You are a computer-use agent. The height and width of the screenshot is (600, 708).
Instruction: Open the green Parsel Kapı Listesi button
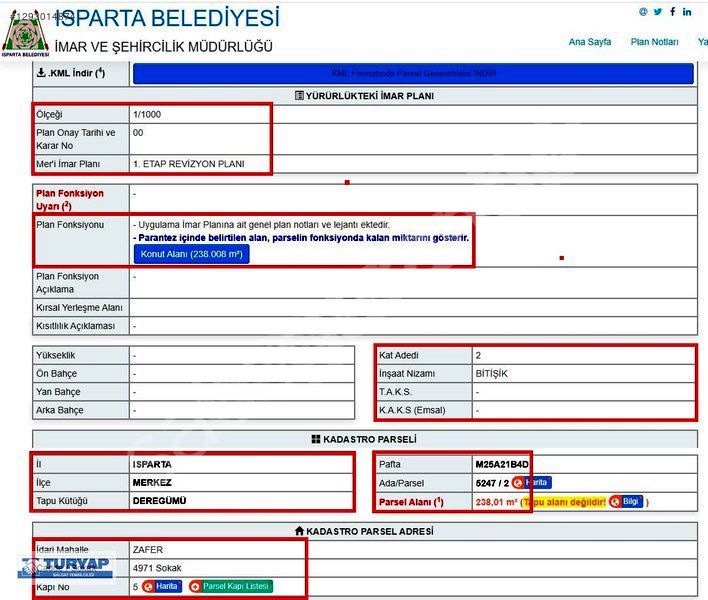(x=231, y=587)
